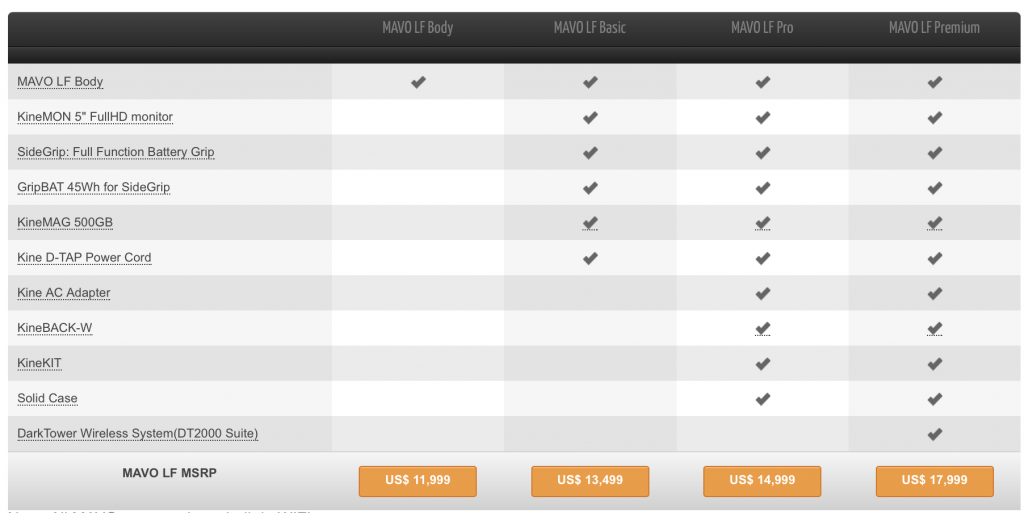The width and height of the screenshot is (1024, 513).
Task: Open DarkTower Wireless System(DT2000 Suite) link
Action: pyautogui.click(x=138, y=433)
